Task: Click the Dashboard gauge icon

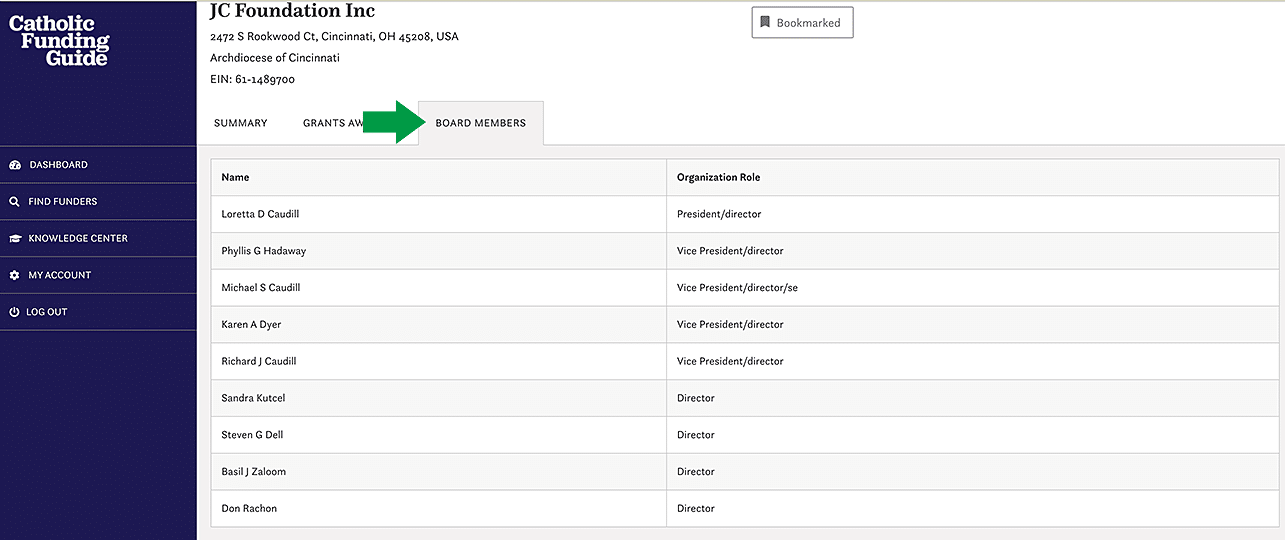Action: tap(15, 165)
